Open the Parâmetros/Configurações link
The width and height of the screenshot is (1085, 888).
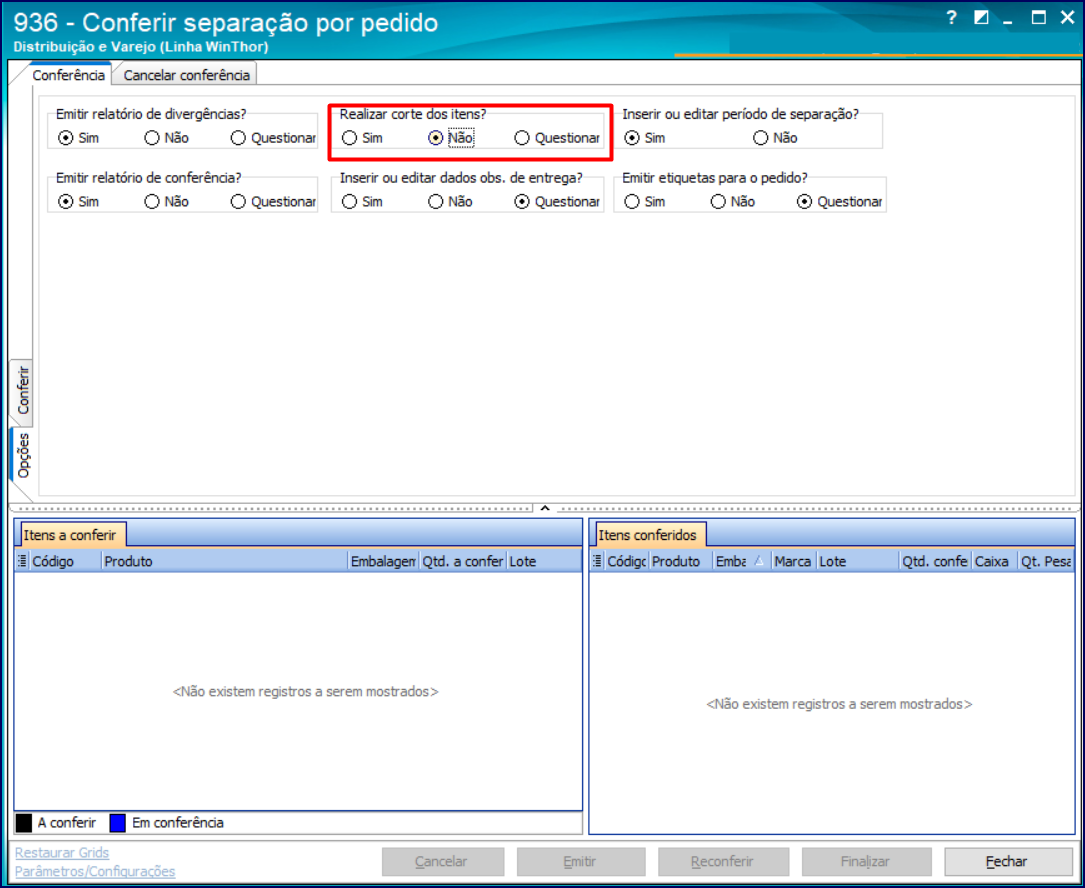[95, 871]
